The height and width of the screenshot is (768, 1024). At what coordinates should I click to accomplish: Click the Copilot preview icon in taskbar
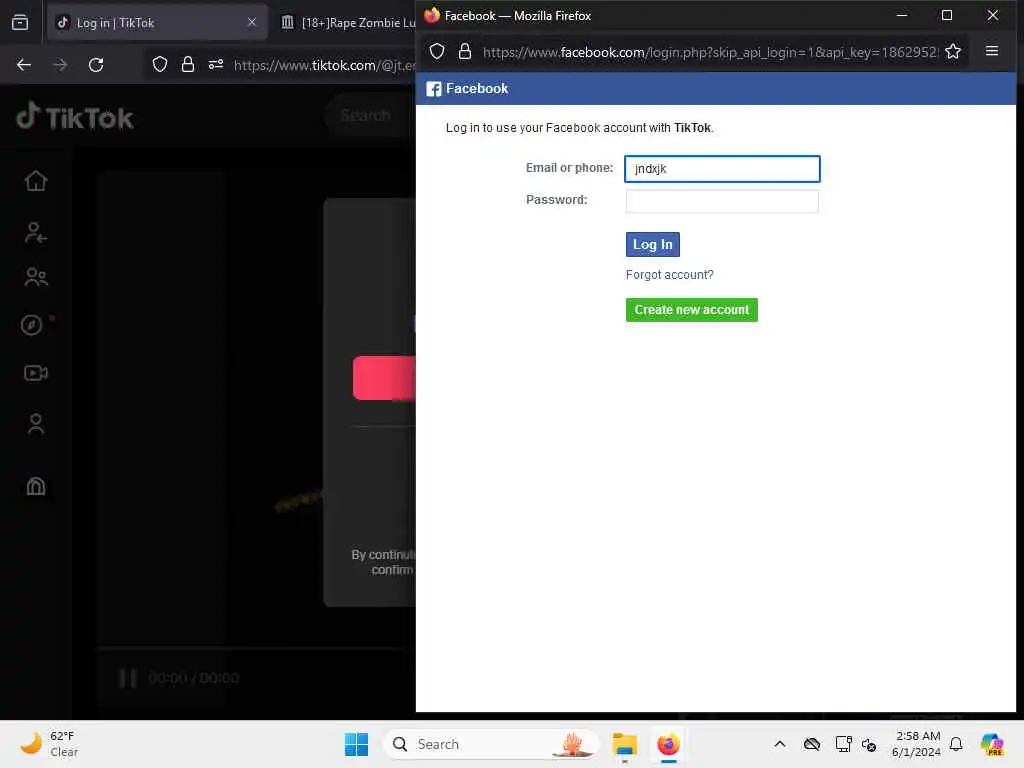992,744
